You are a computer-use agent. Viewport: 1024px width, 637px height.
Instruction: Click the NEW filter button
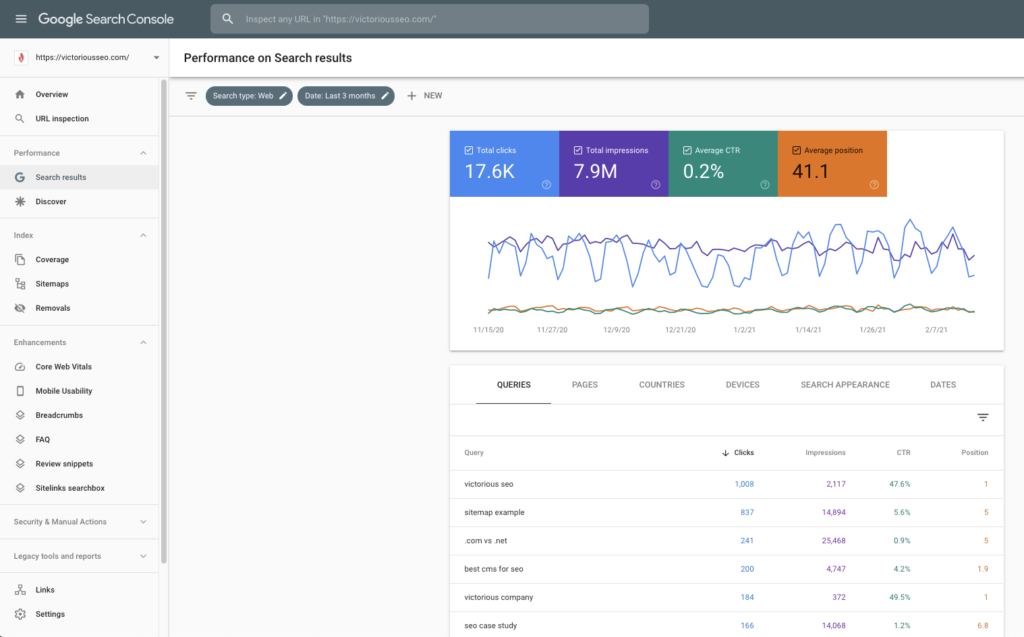[424, 96]
